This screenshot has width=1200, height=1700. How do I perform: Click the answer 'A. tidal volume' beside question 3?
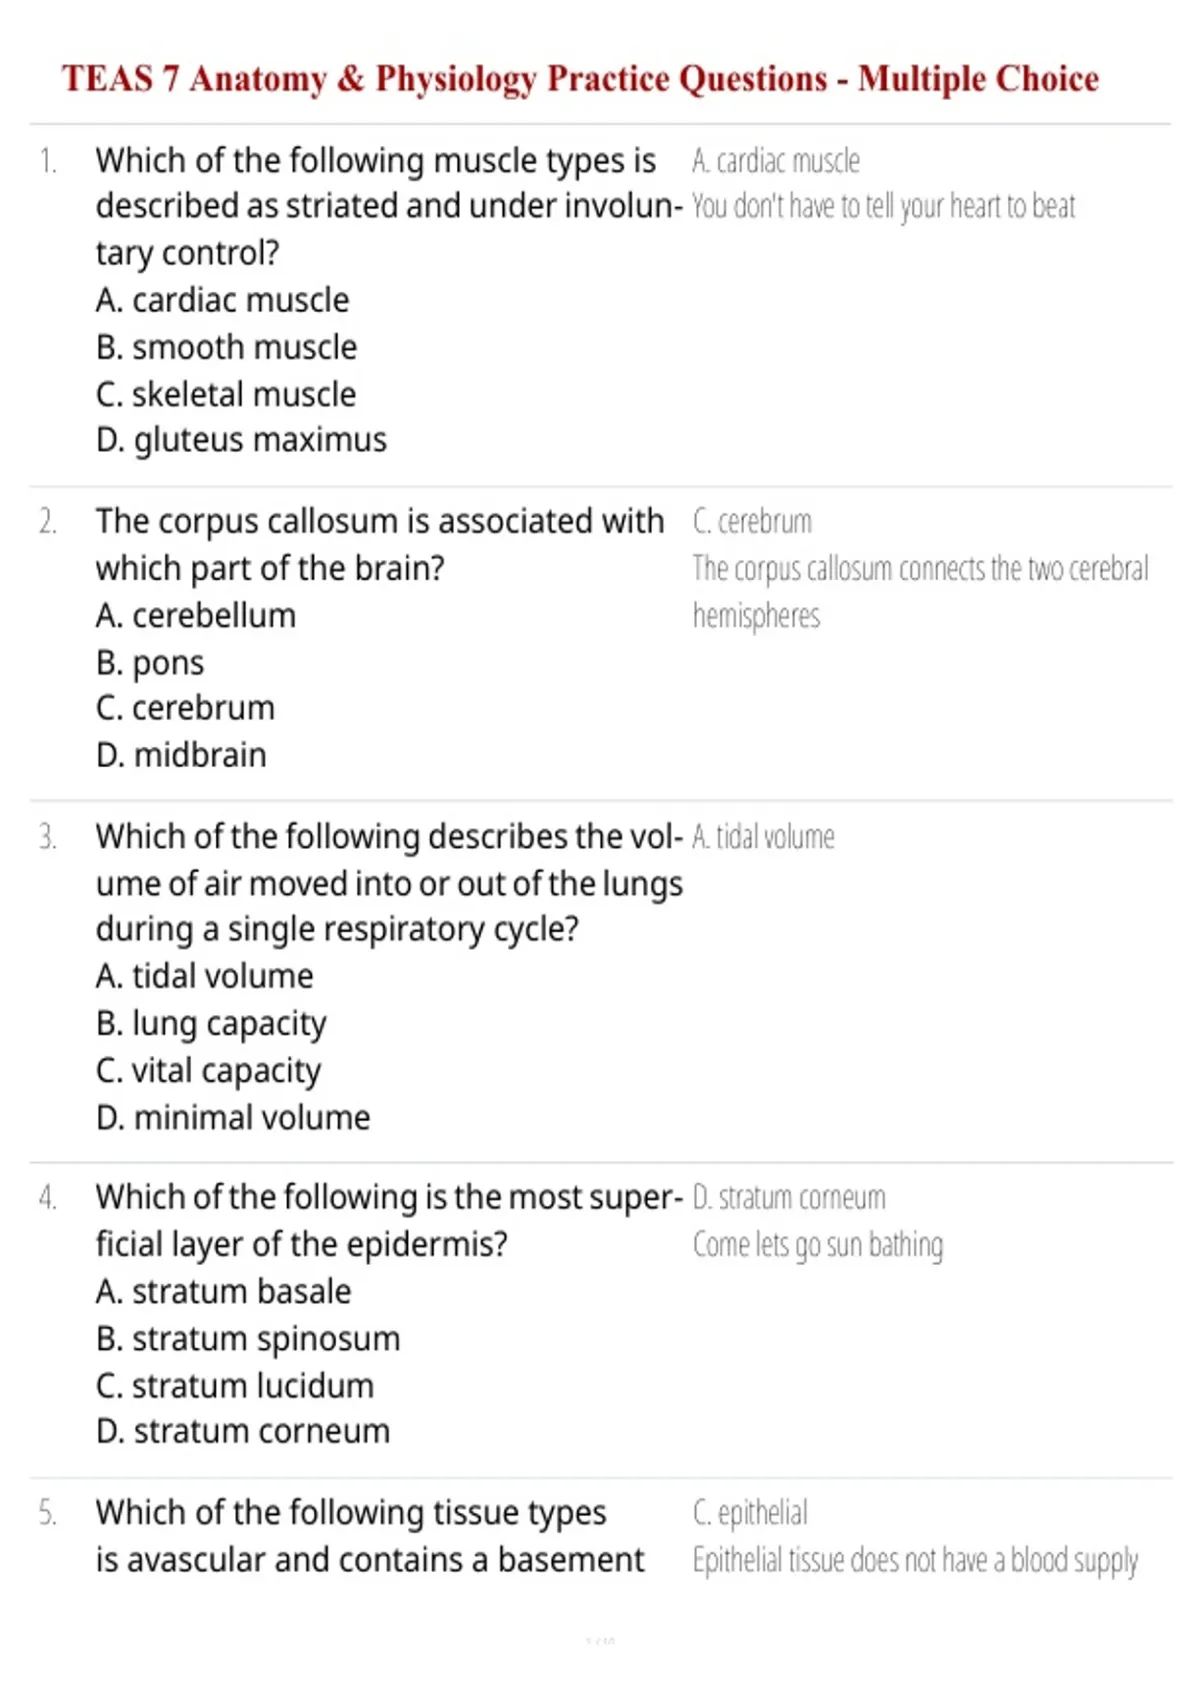tap(763, 837)
